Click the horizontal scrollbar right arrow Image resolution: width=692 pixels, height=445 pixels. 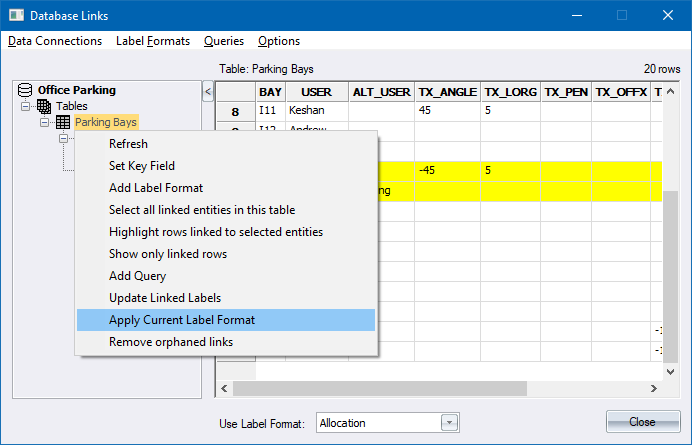[x=654, y=389]
